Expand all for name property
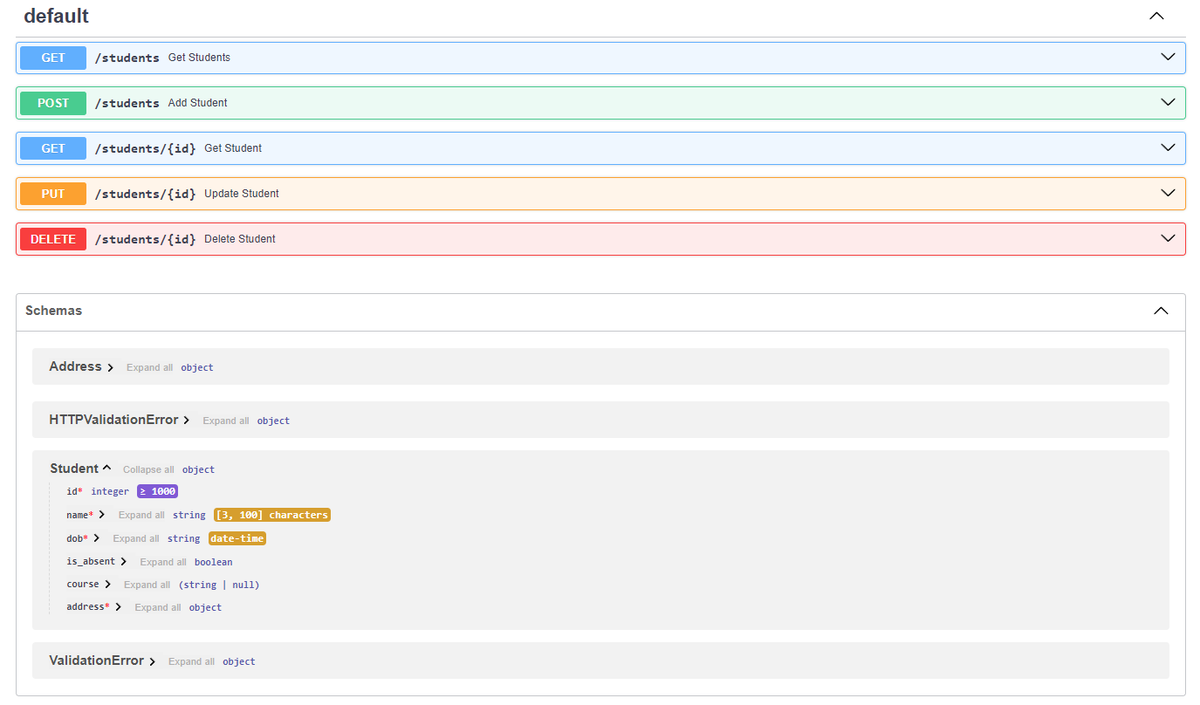Image resolution: width=1200 pixels, height=705 pixels. 141,515
